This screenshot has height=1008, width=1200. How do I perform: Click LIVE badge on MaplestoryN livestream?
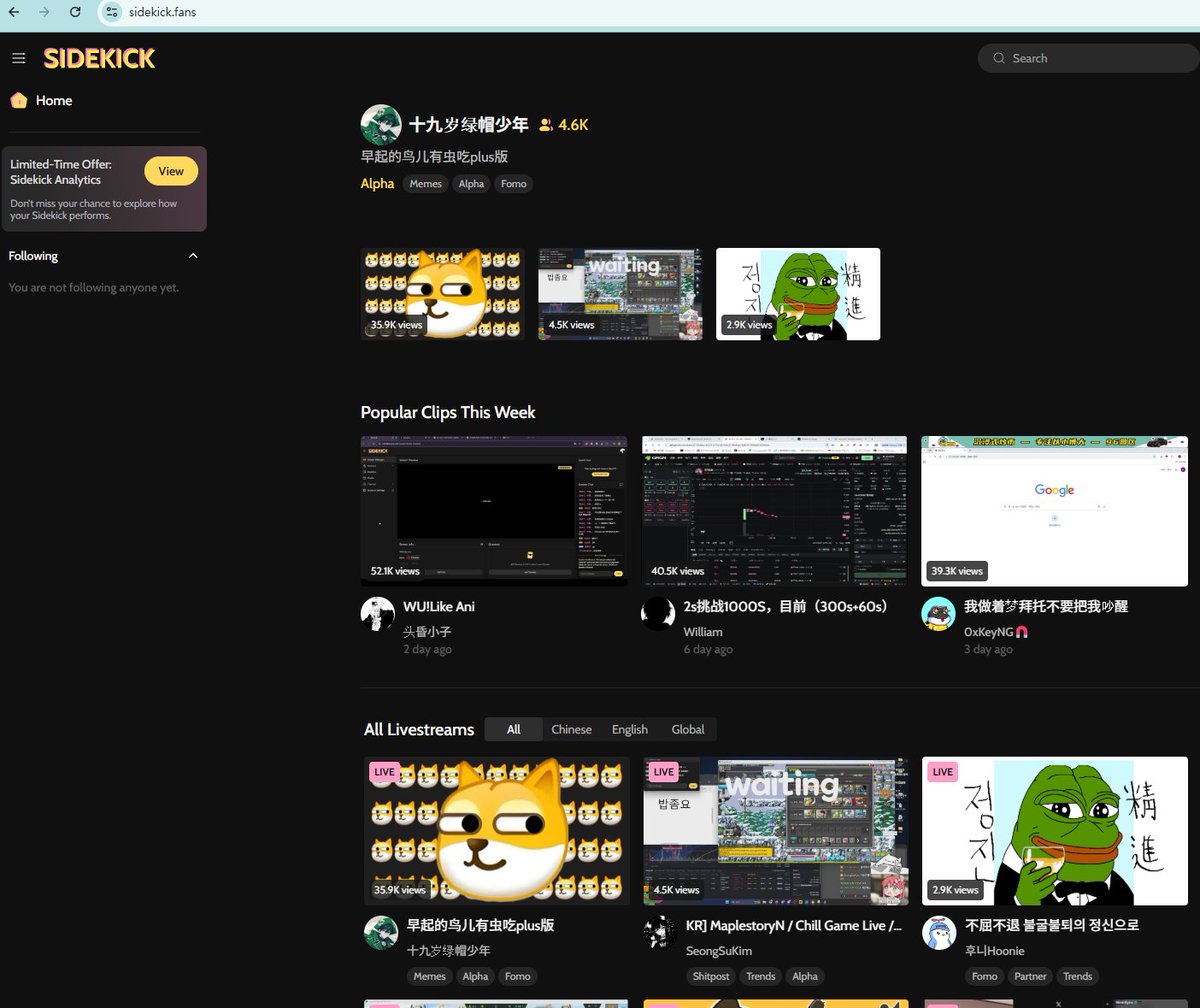point(664,772)
